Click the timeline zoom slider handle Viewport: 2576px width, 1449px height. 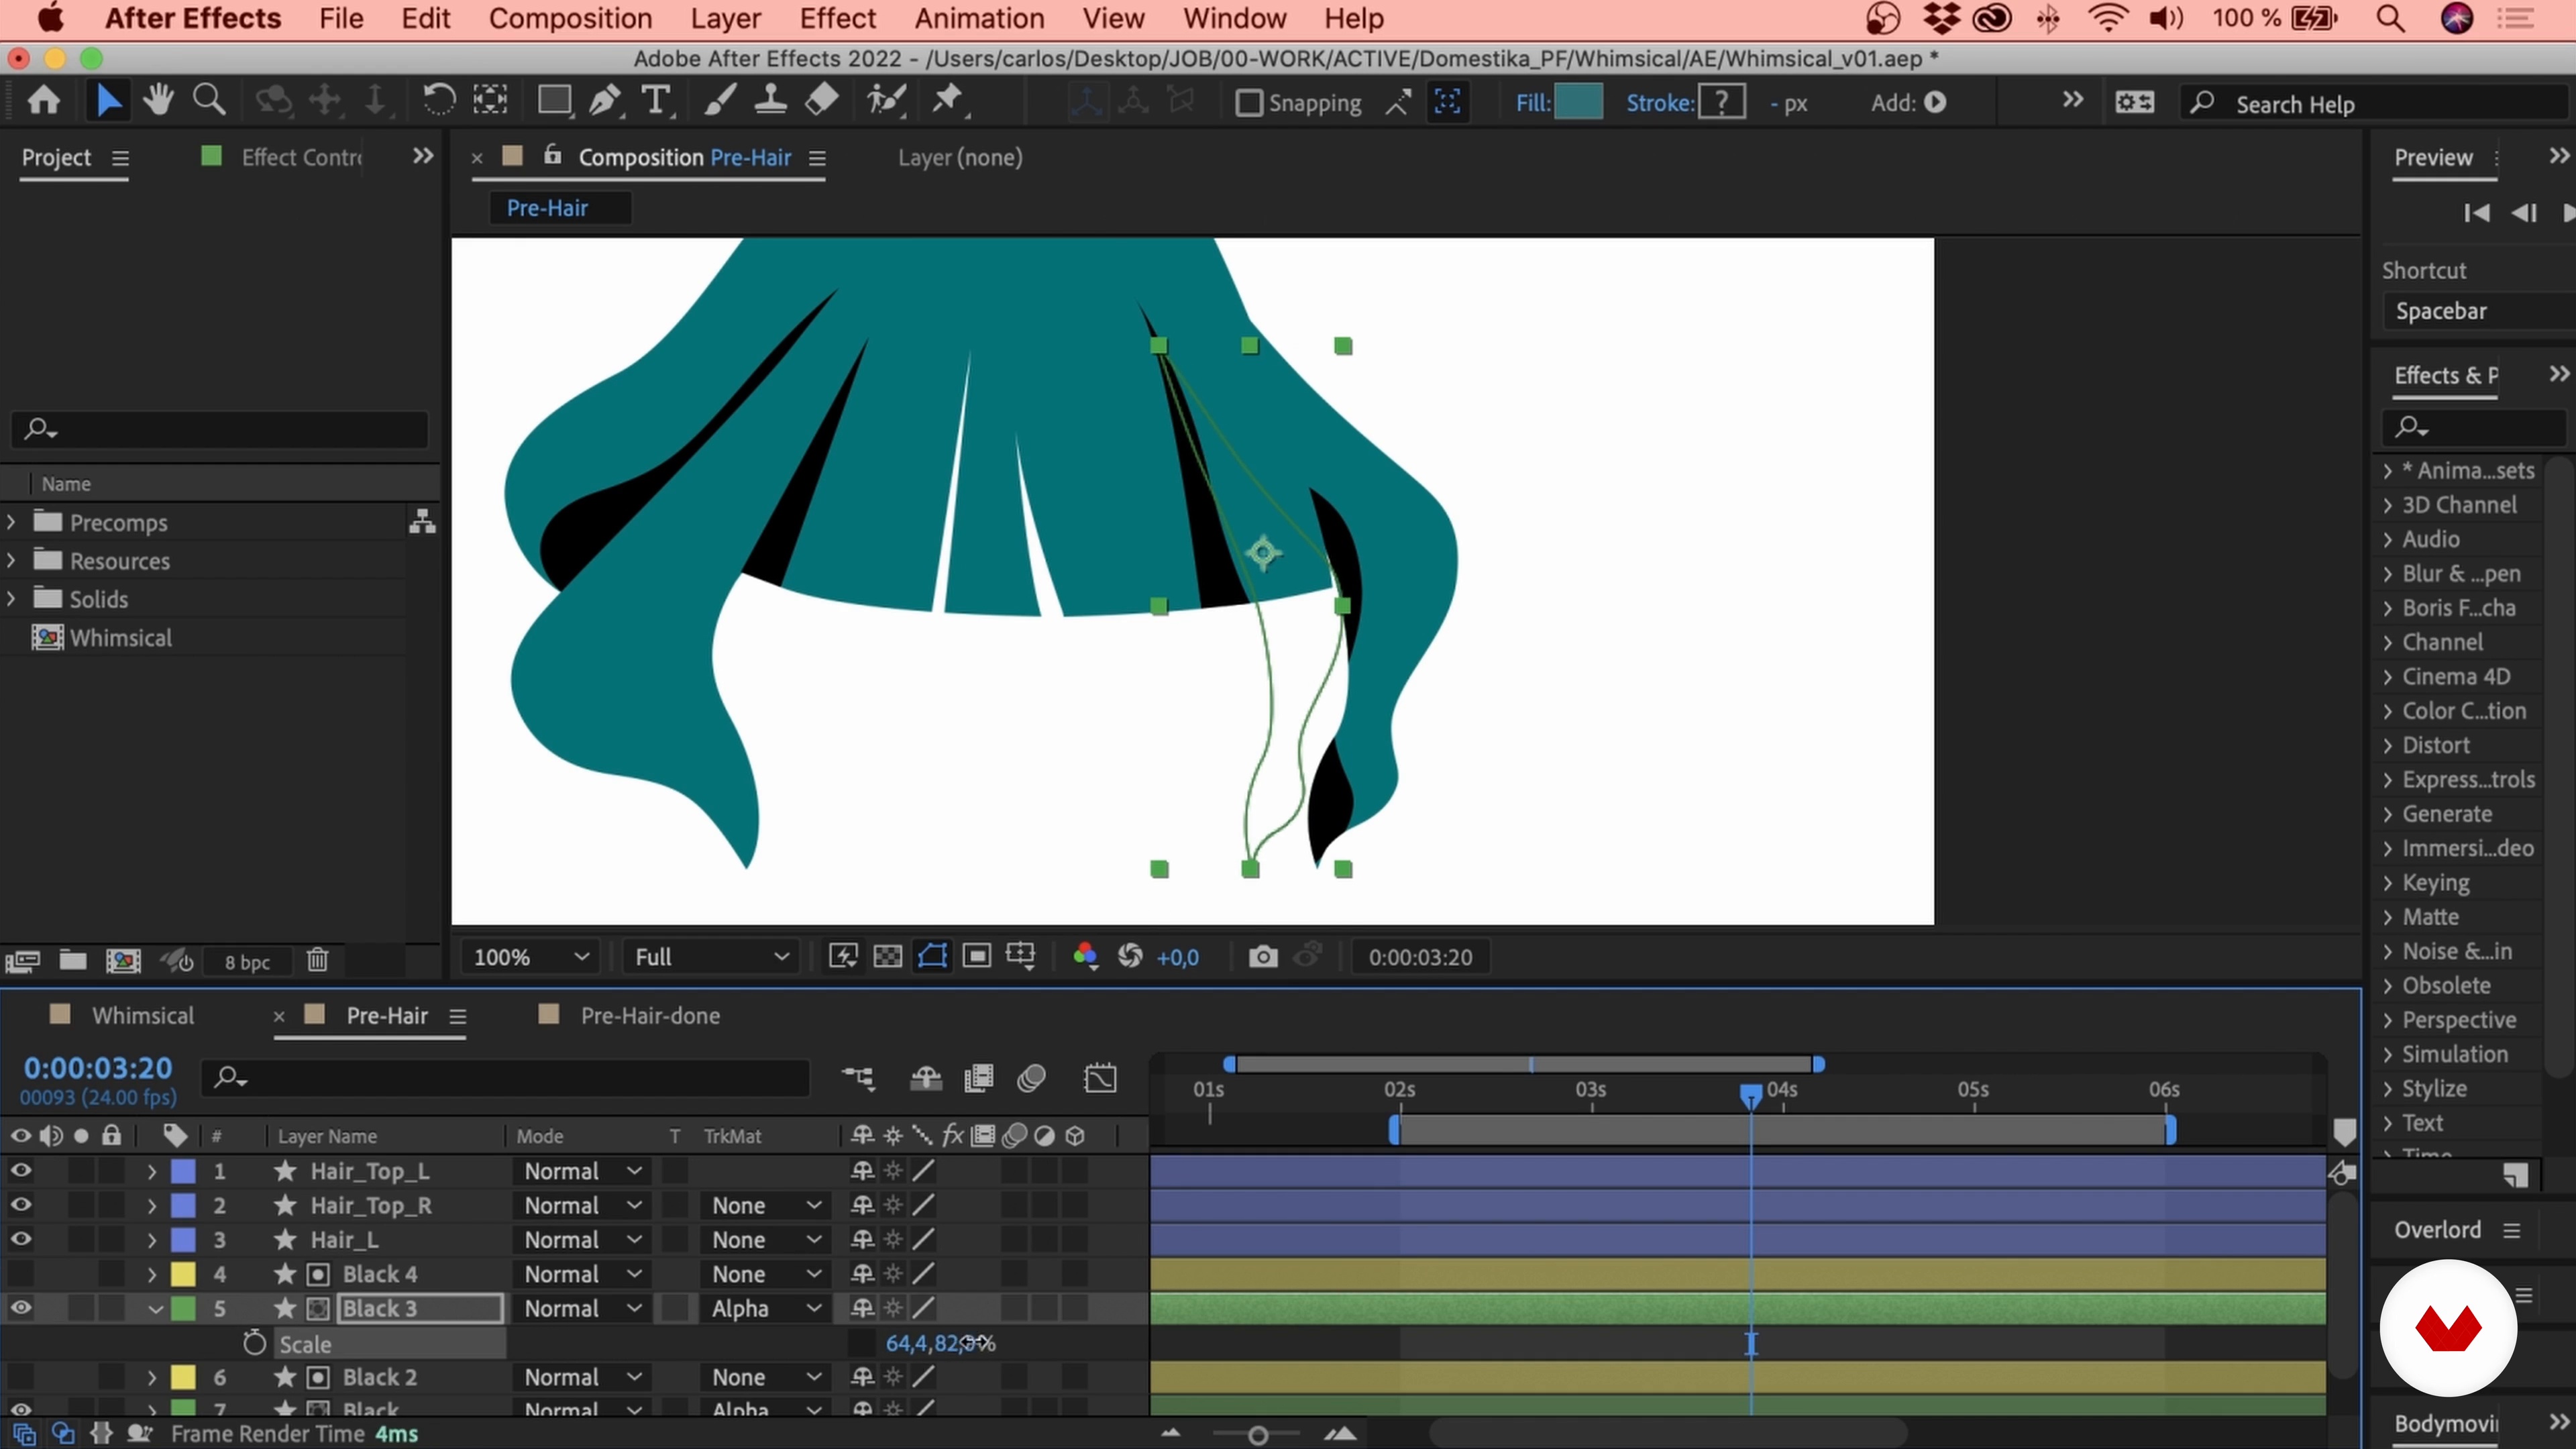[x=1259, y=1436]
